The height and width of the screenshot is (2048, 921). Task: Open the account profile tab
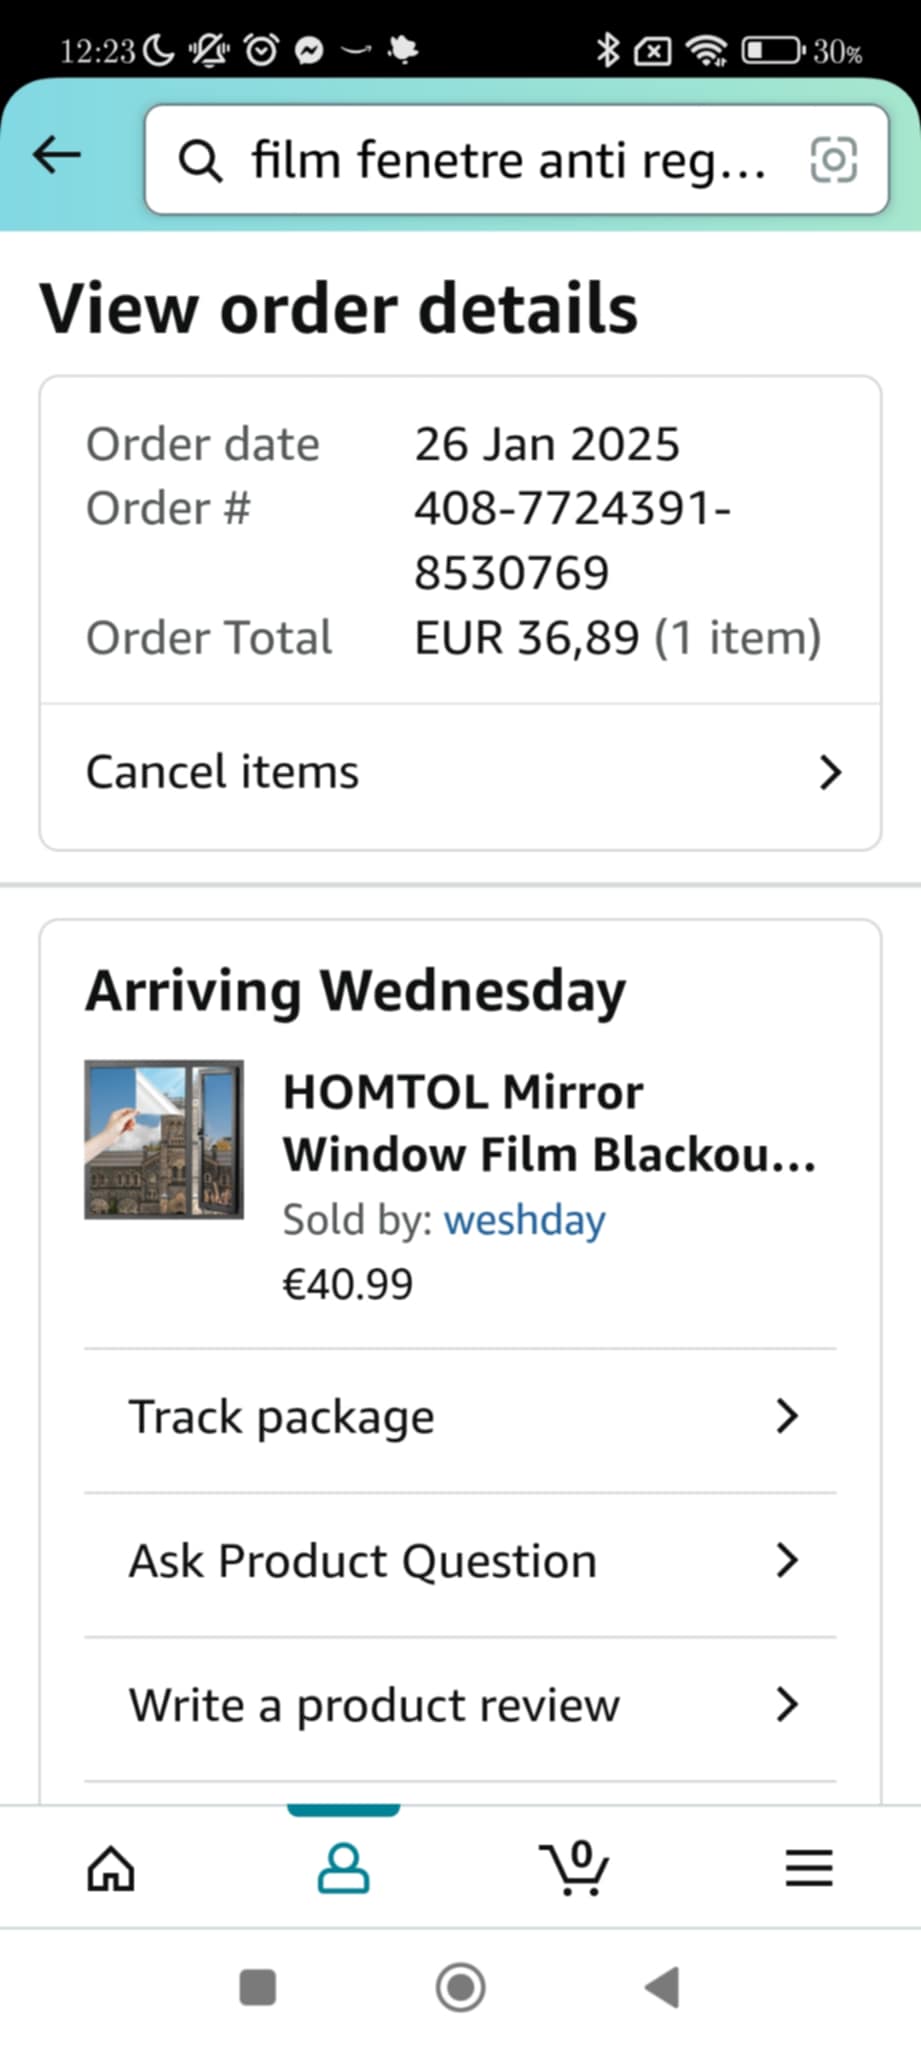(343, 1867)
